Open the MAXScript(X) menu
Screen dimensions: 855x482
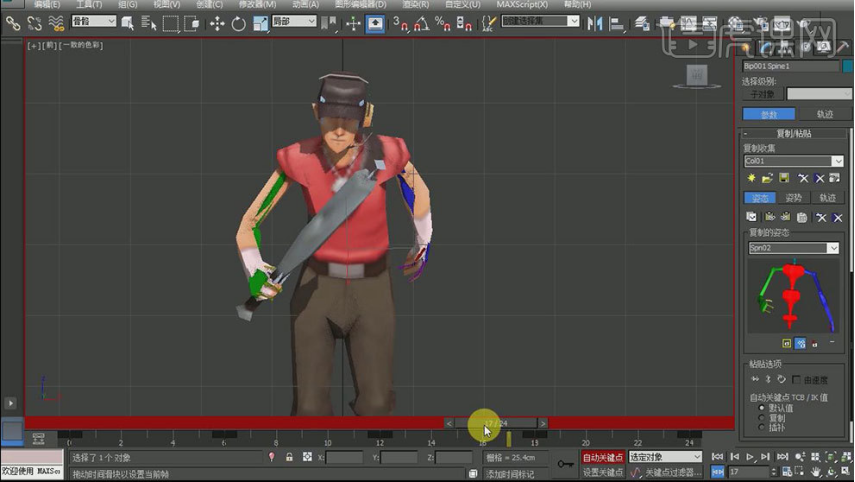pos(522,4)
